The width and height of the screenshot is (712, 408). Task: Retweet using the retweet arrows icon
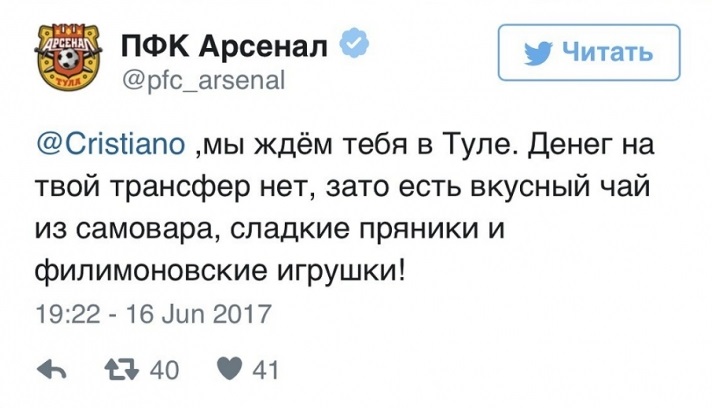point(122,369)
